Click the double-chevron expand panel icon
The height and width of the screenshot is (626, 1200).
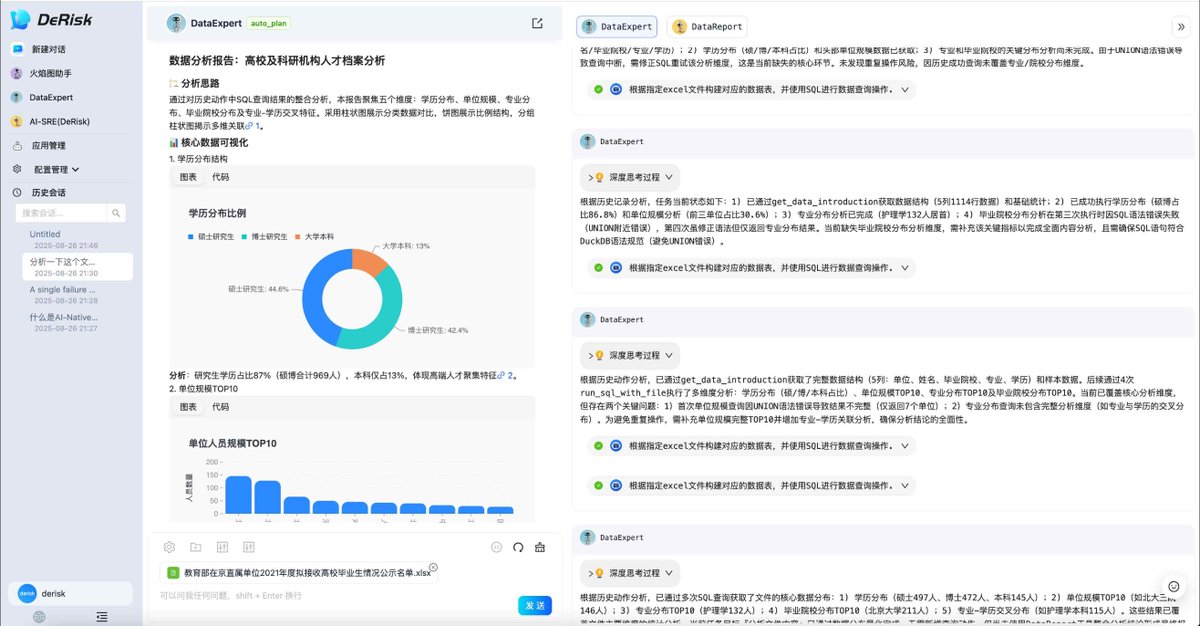coord(1181,27)
